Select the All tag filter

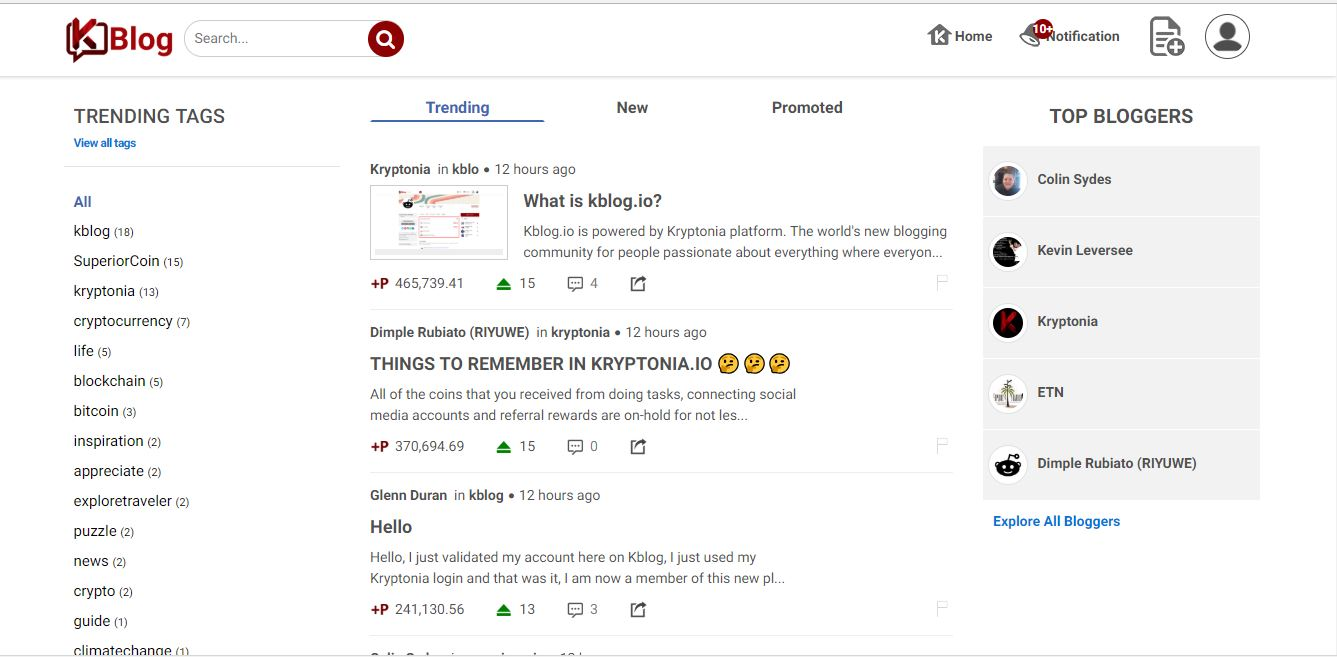83,202
